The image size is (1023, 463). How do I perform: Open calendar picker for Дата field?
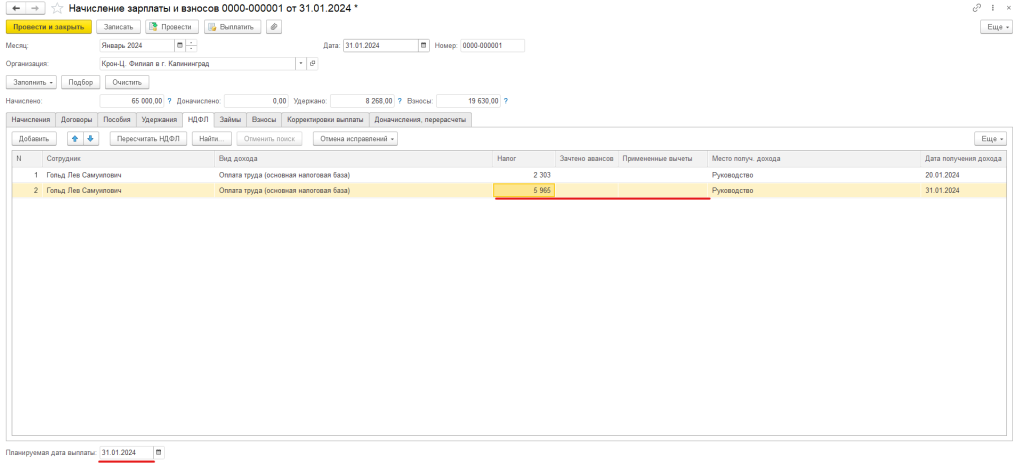click(424, 45)
